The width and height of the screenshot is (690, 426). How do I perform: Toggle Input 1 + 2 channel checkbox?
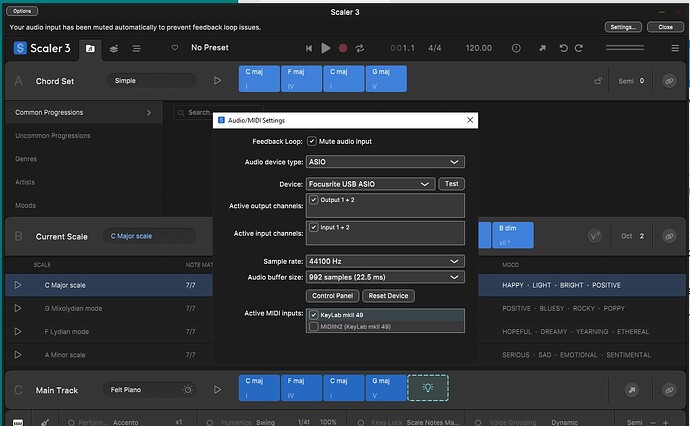314,228
